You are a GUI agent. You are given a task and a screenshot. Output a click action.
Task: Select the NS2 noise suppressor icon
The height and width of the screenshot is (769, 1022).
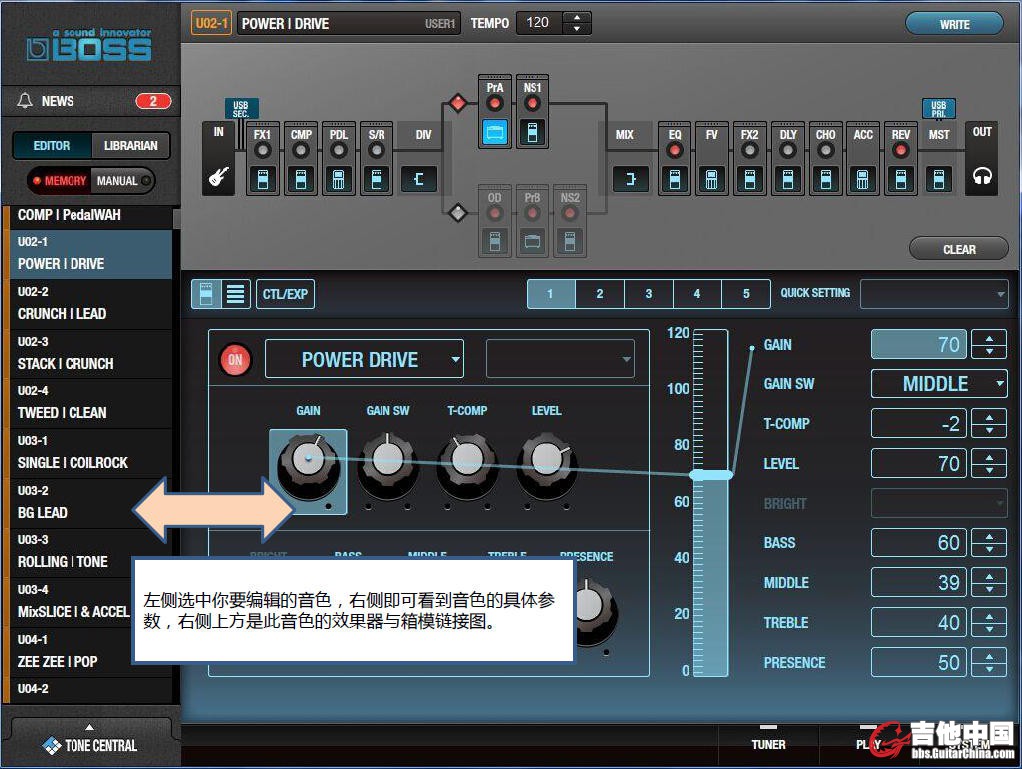tap(570, 242)
